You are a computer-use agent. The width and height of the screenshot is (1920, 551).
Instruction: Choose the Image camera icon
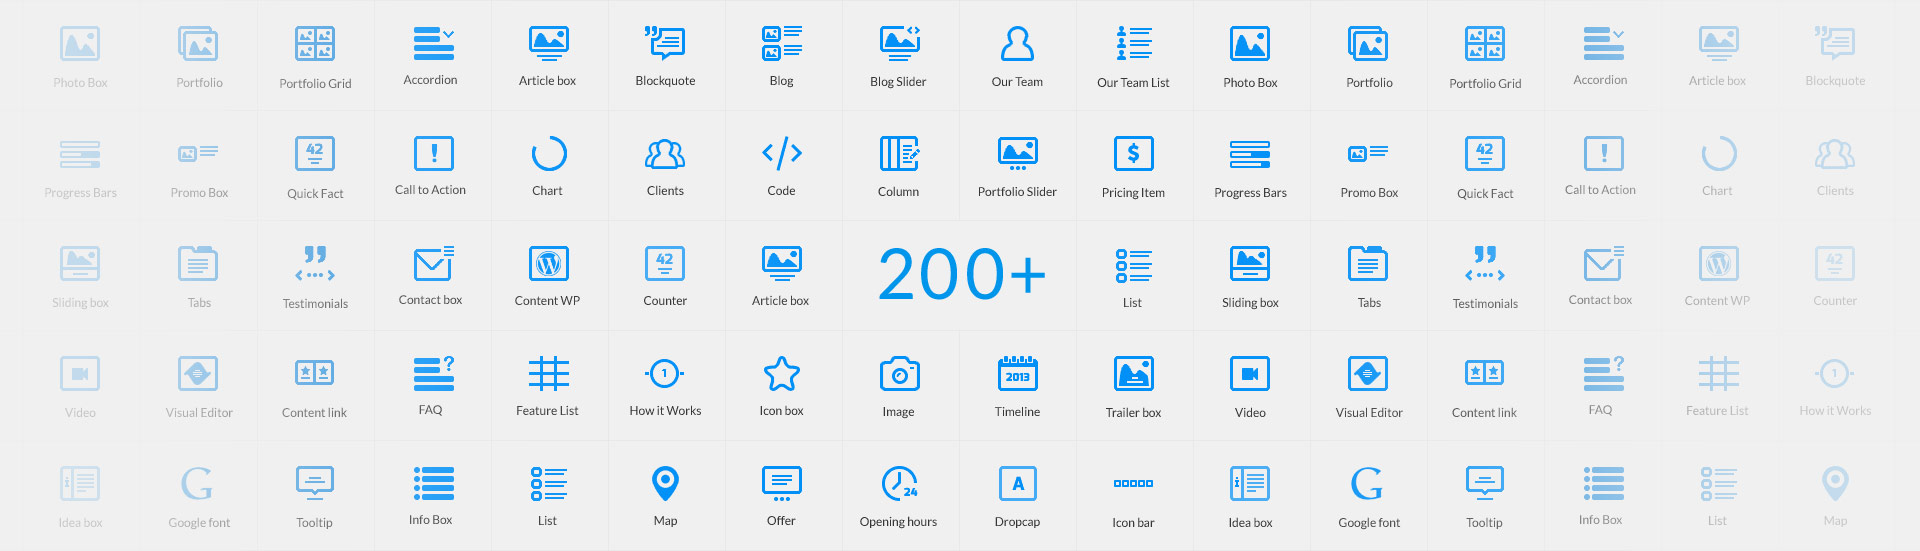898,374
